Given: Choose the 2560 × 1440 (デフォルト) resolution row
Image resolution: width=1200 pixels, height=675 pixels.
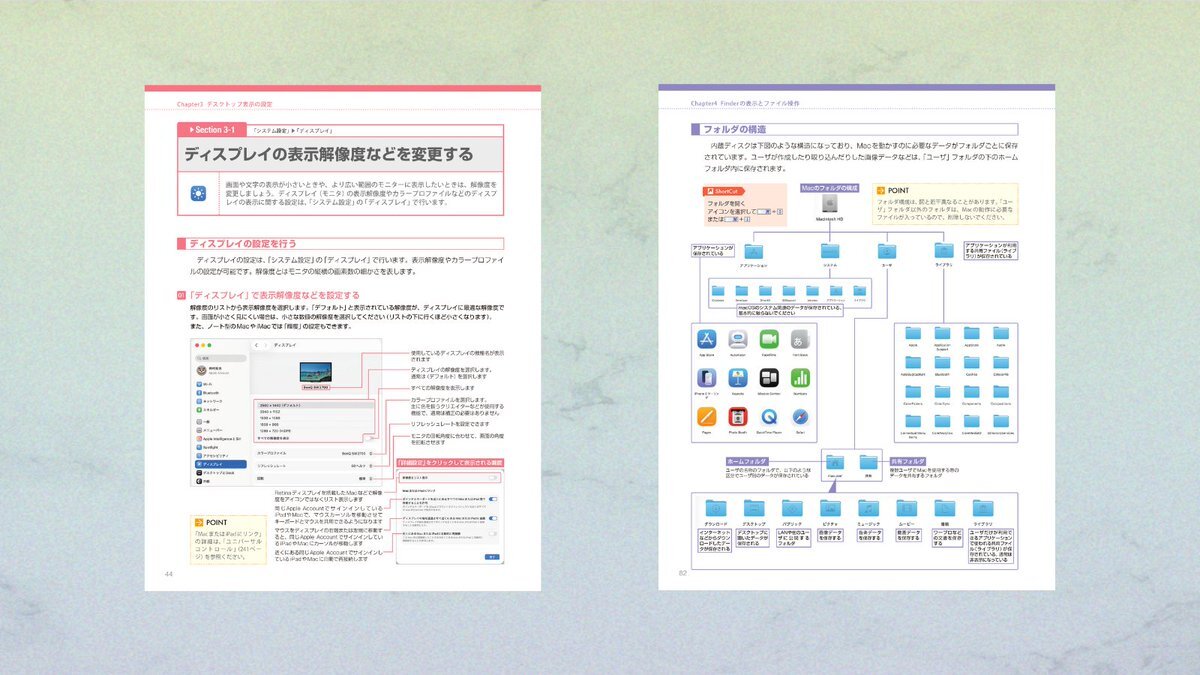Looking at the screenshot, I should click(316, 404).
